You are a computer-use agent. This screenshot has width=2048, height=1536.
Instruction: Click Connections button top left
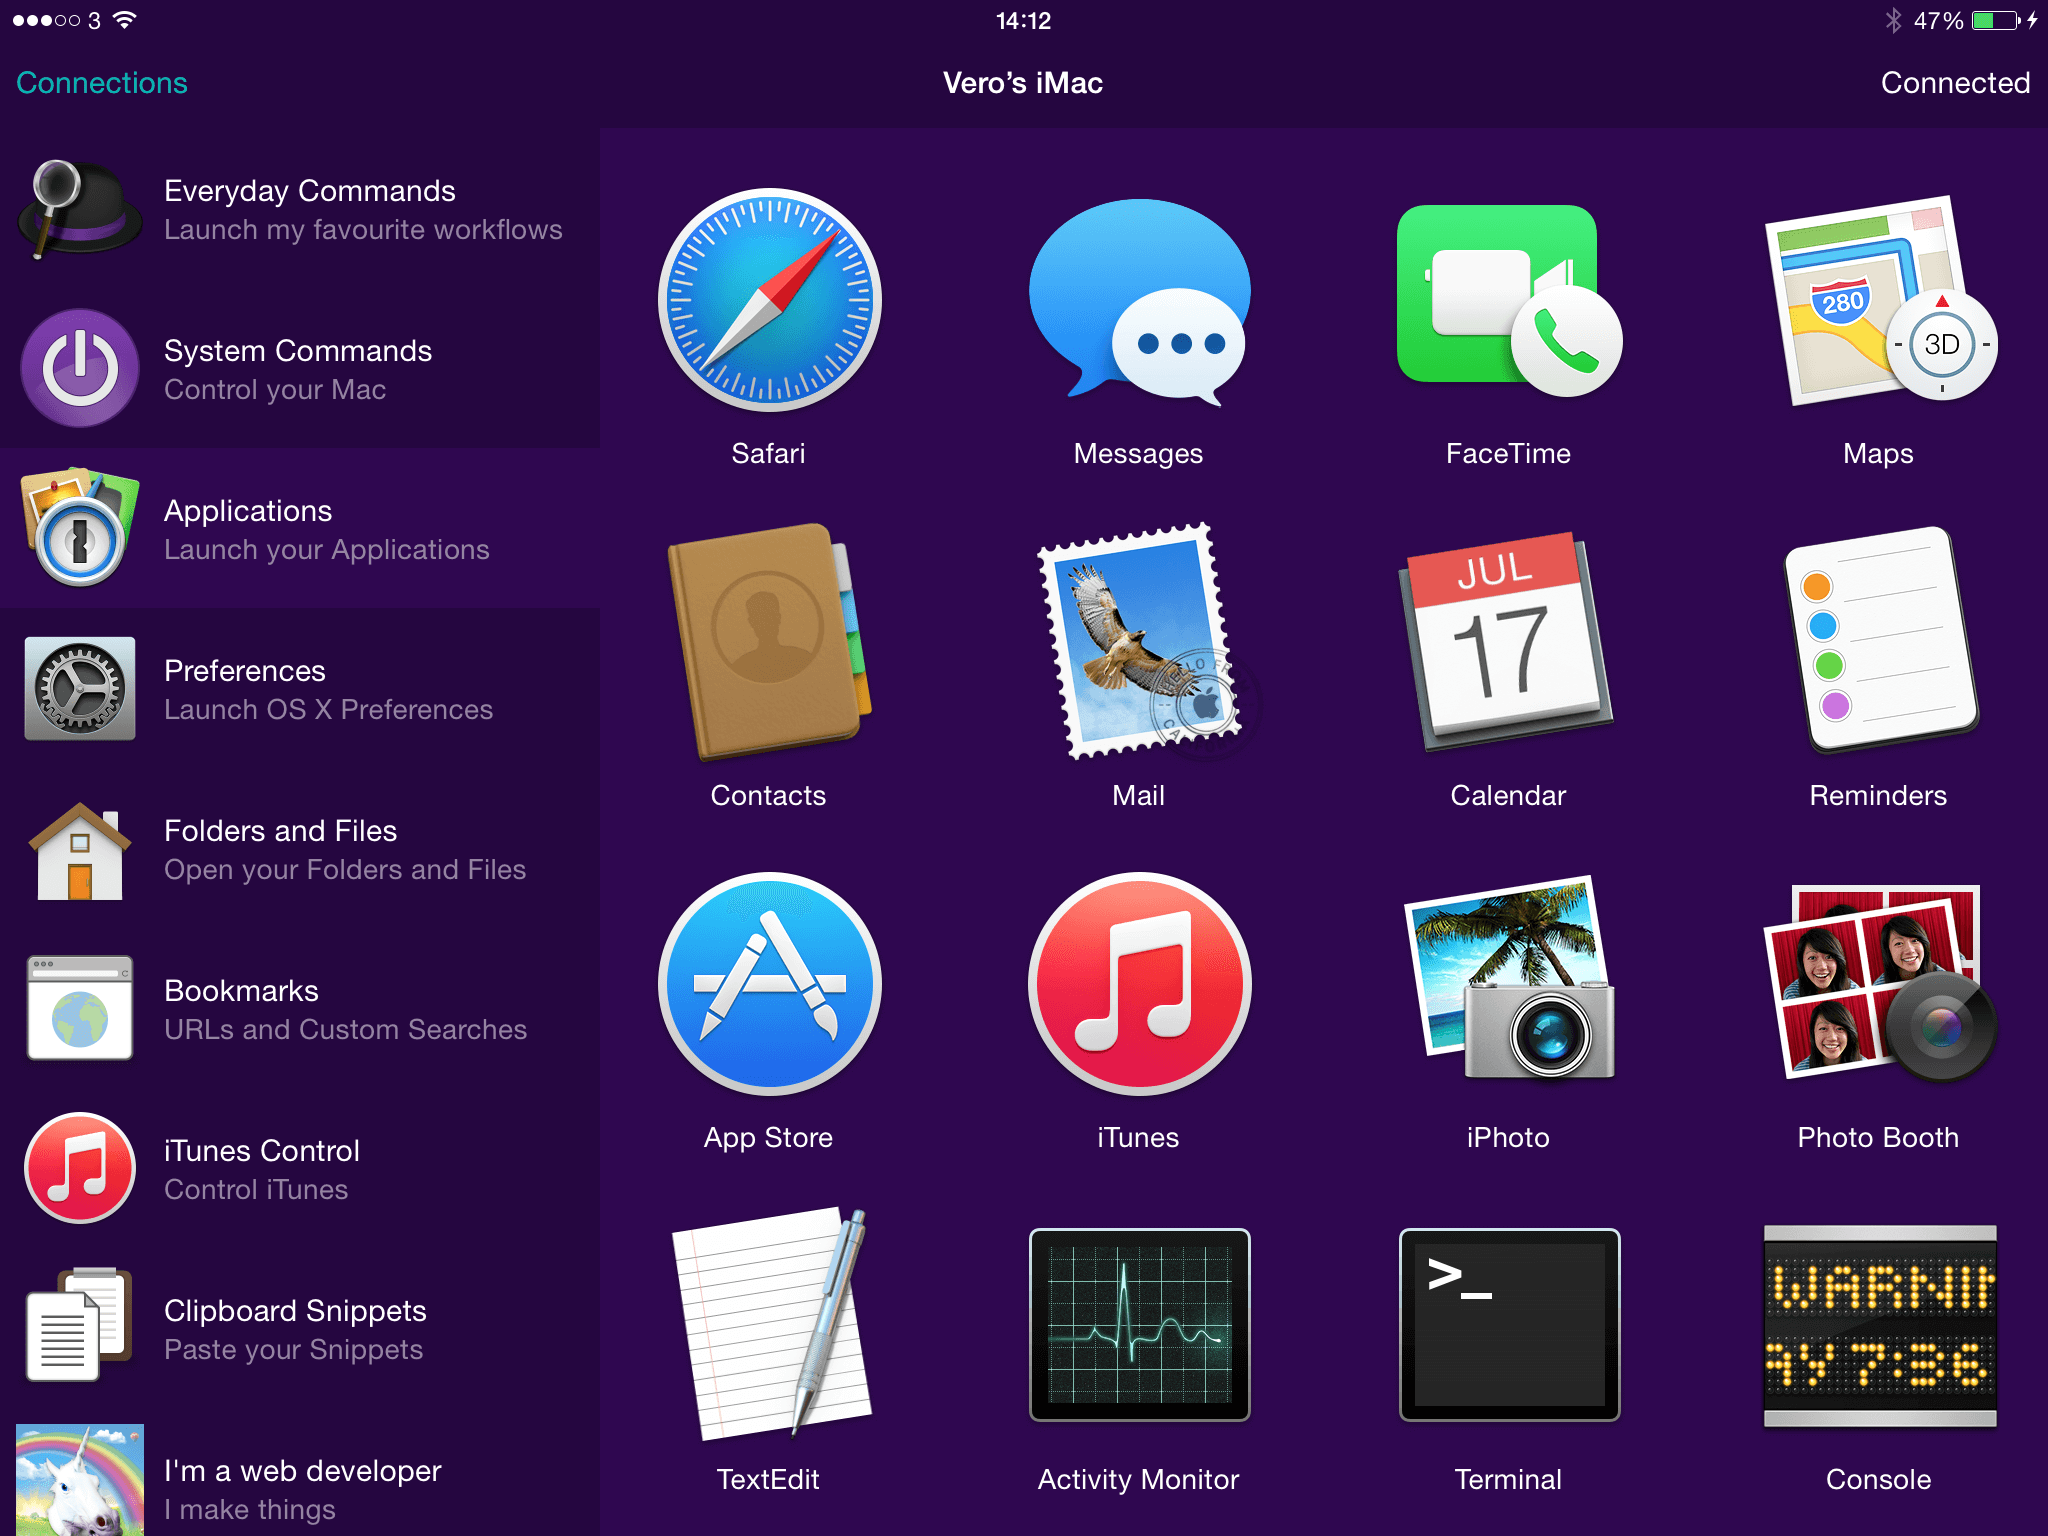coord(103,84)
